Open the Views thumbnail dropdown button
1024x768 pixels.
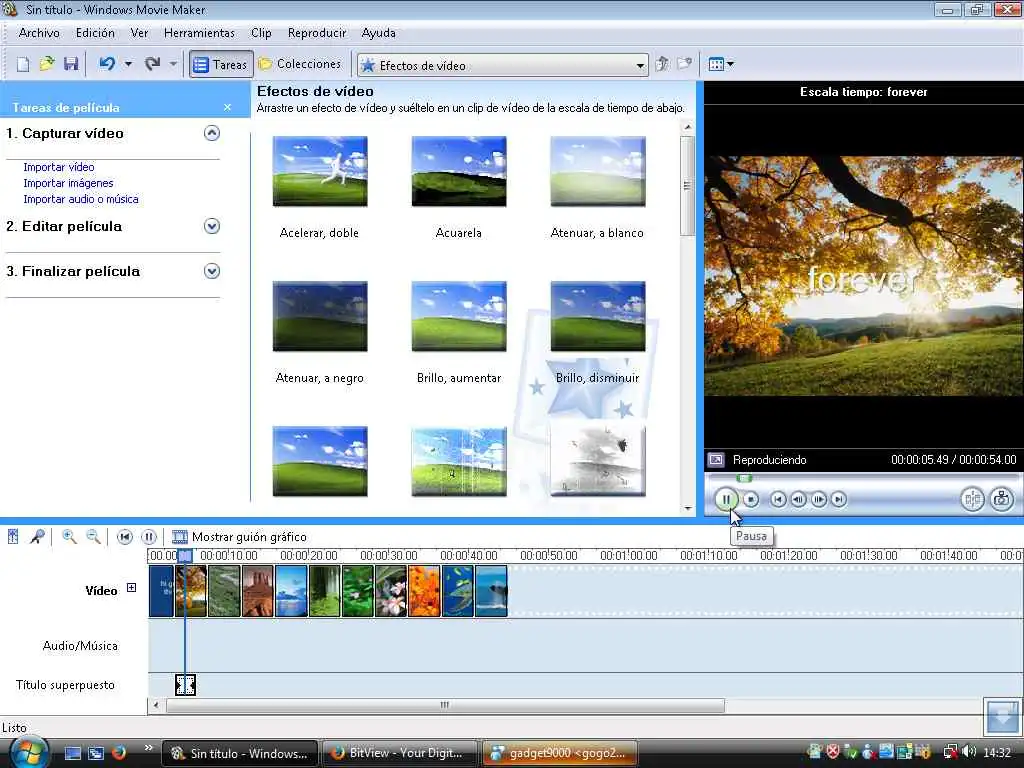point(721,64)
